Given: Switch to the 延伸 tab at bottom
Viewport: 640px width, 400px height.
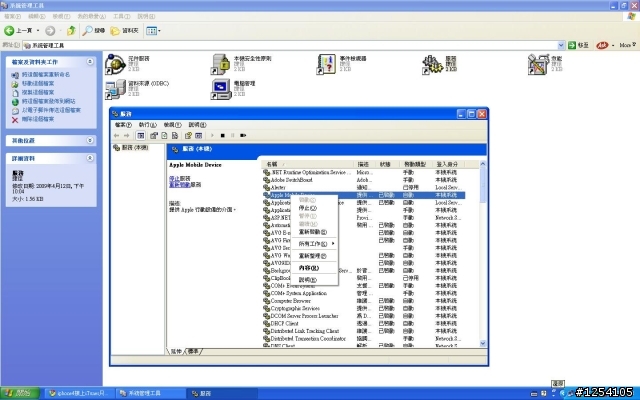Looking at the screenshot, I should click(176, 351).
